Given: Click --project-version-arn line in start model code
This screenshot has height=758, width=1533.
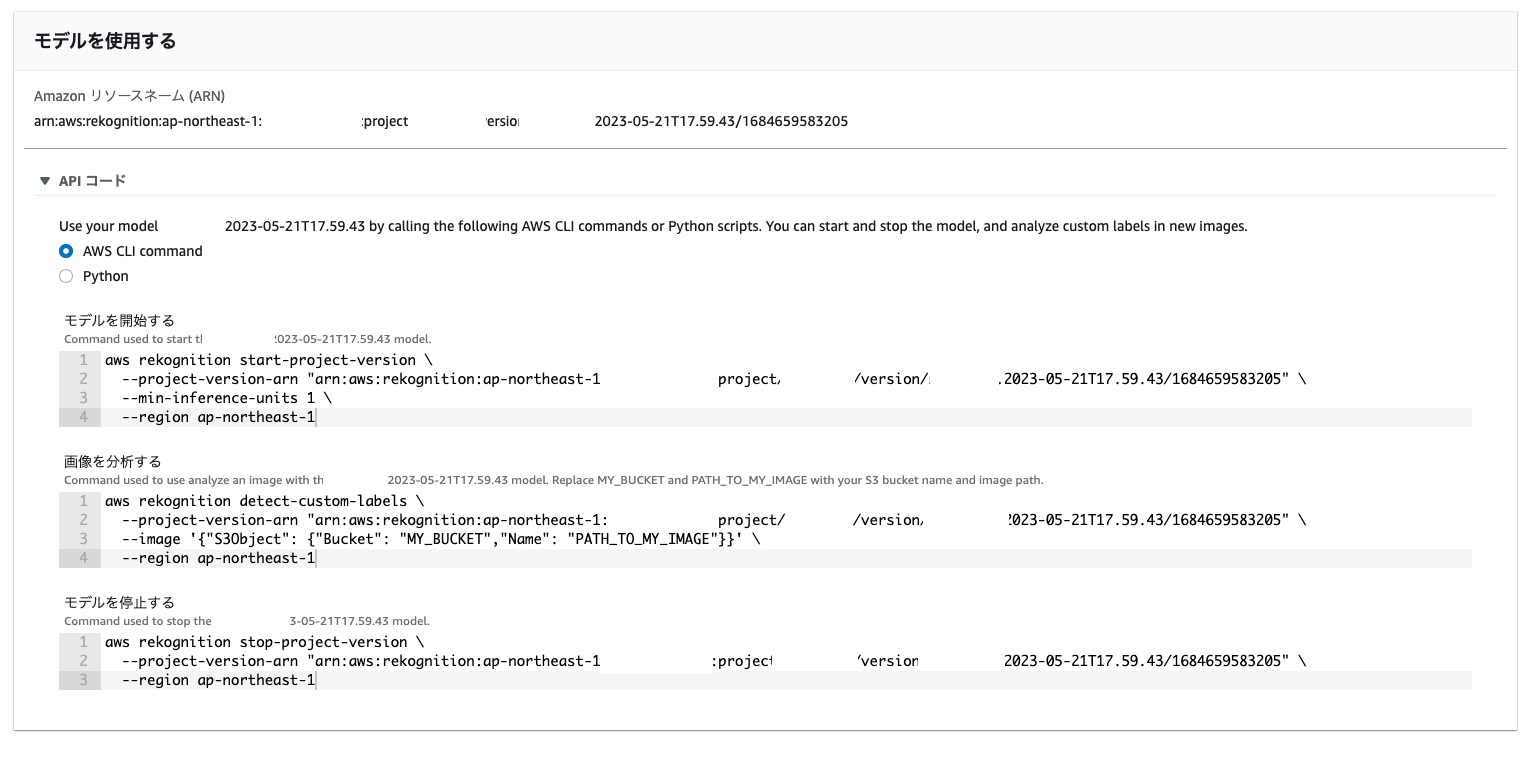Looking at the screenshot, I should click(x=713, y=379).
